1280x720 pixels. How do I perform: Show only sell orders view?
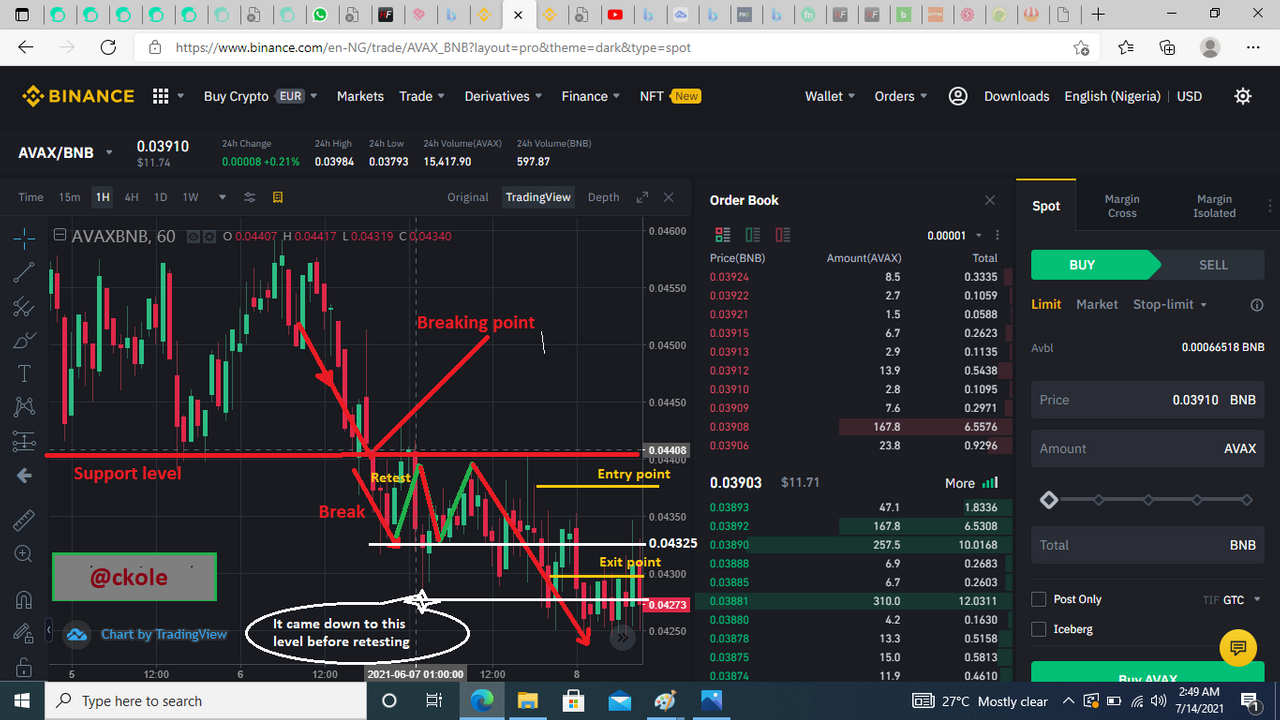pos(782,235)
